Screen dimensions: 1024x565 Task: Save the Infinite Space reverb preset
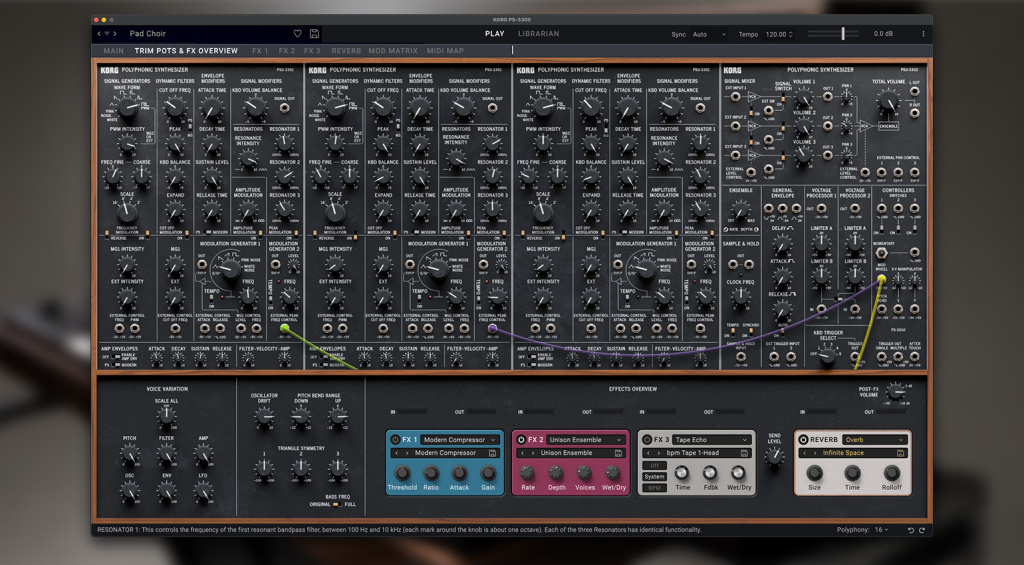[x=898, y=453]
